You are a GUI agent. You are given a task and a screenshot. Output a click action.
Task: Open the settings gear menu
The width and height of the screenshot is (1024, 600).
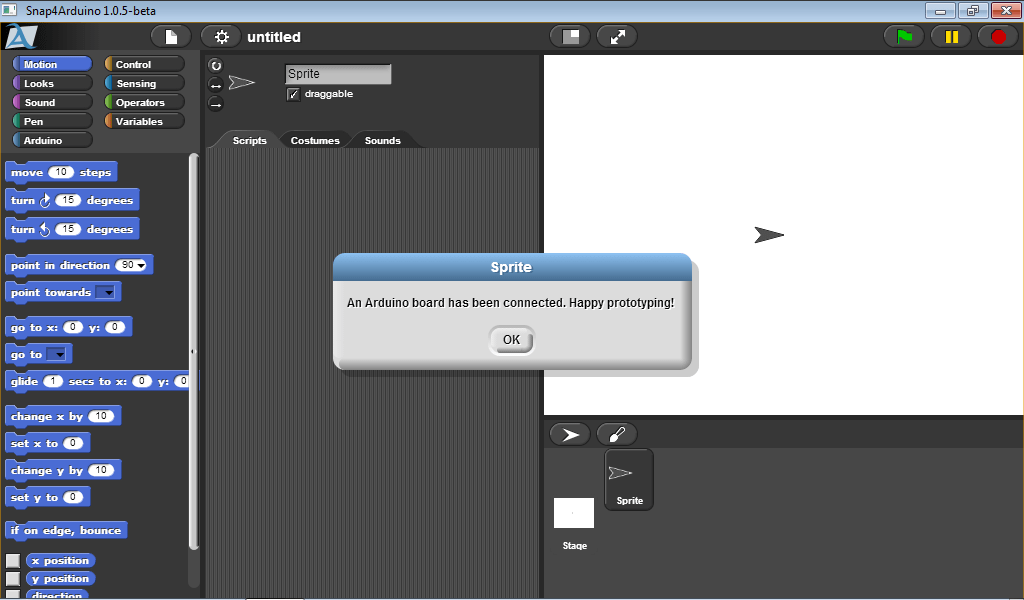coord(221,37)
